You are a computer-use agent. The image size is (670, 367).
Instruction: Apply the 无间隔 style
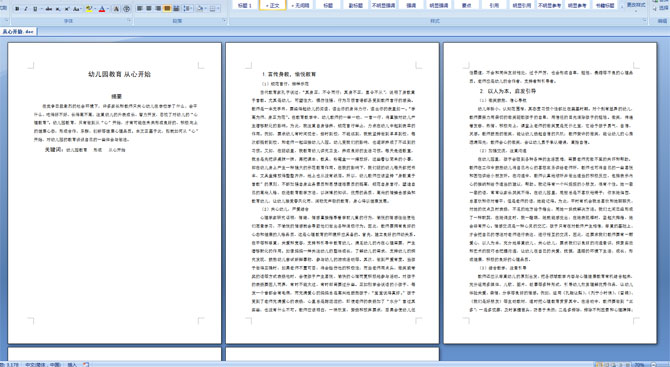(x=300, y=6)
